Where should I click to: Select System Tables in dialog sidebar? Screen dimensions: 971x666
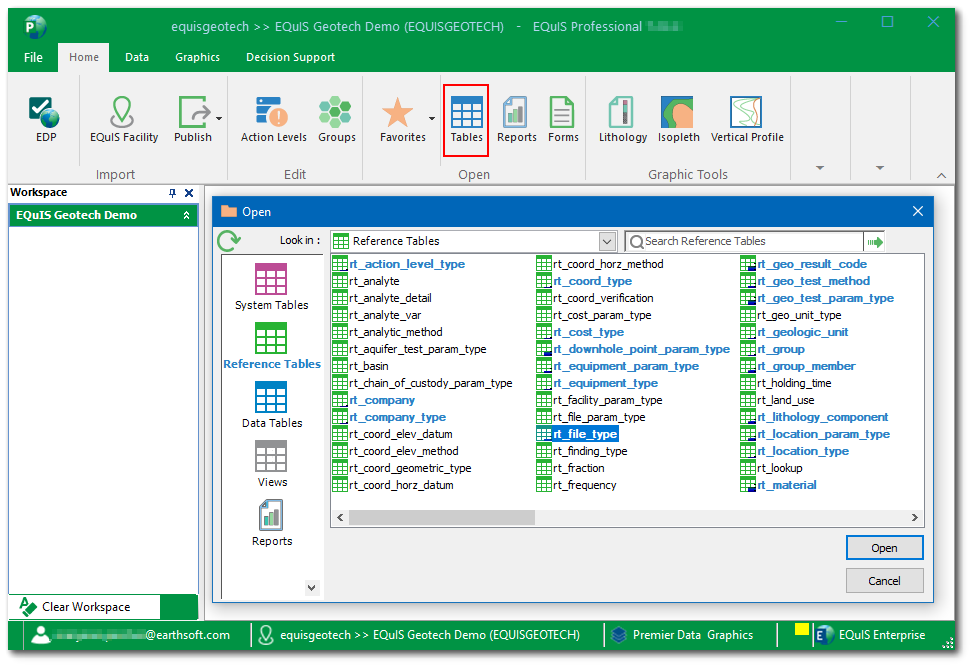271,287
